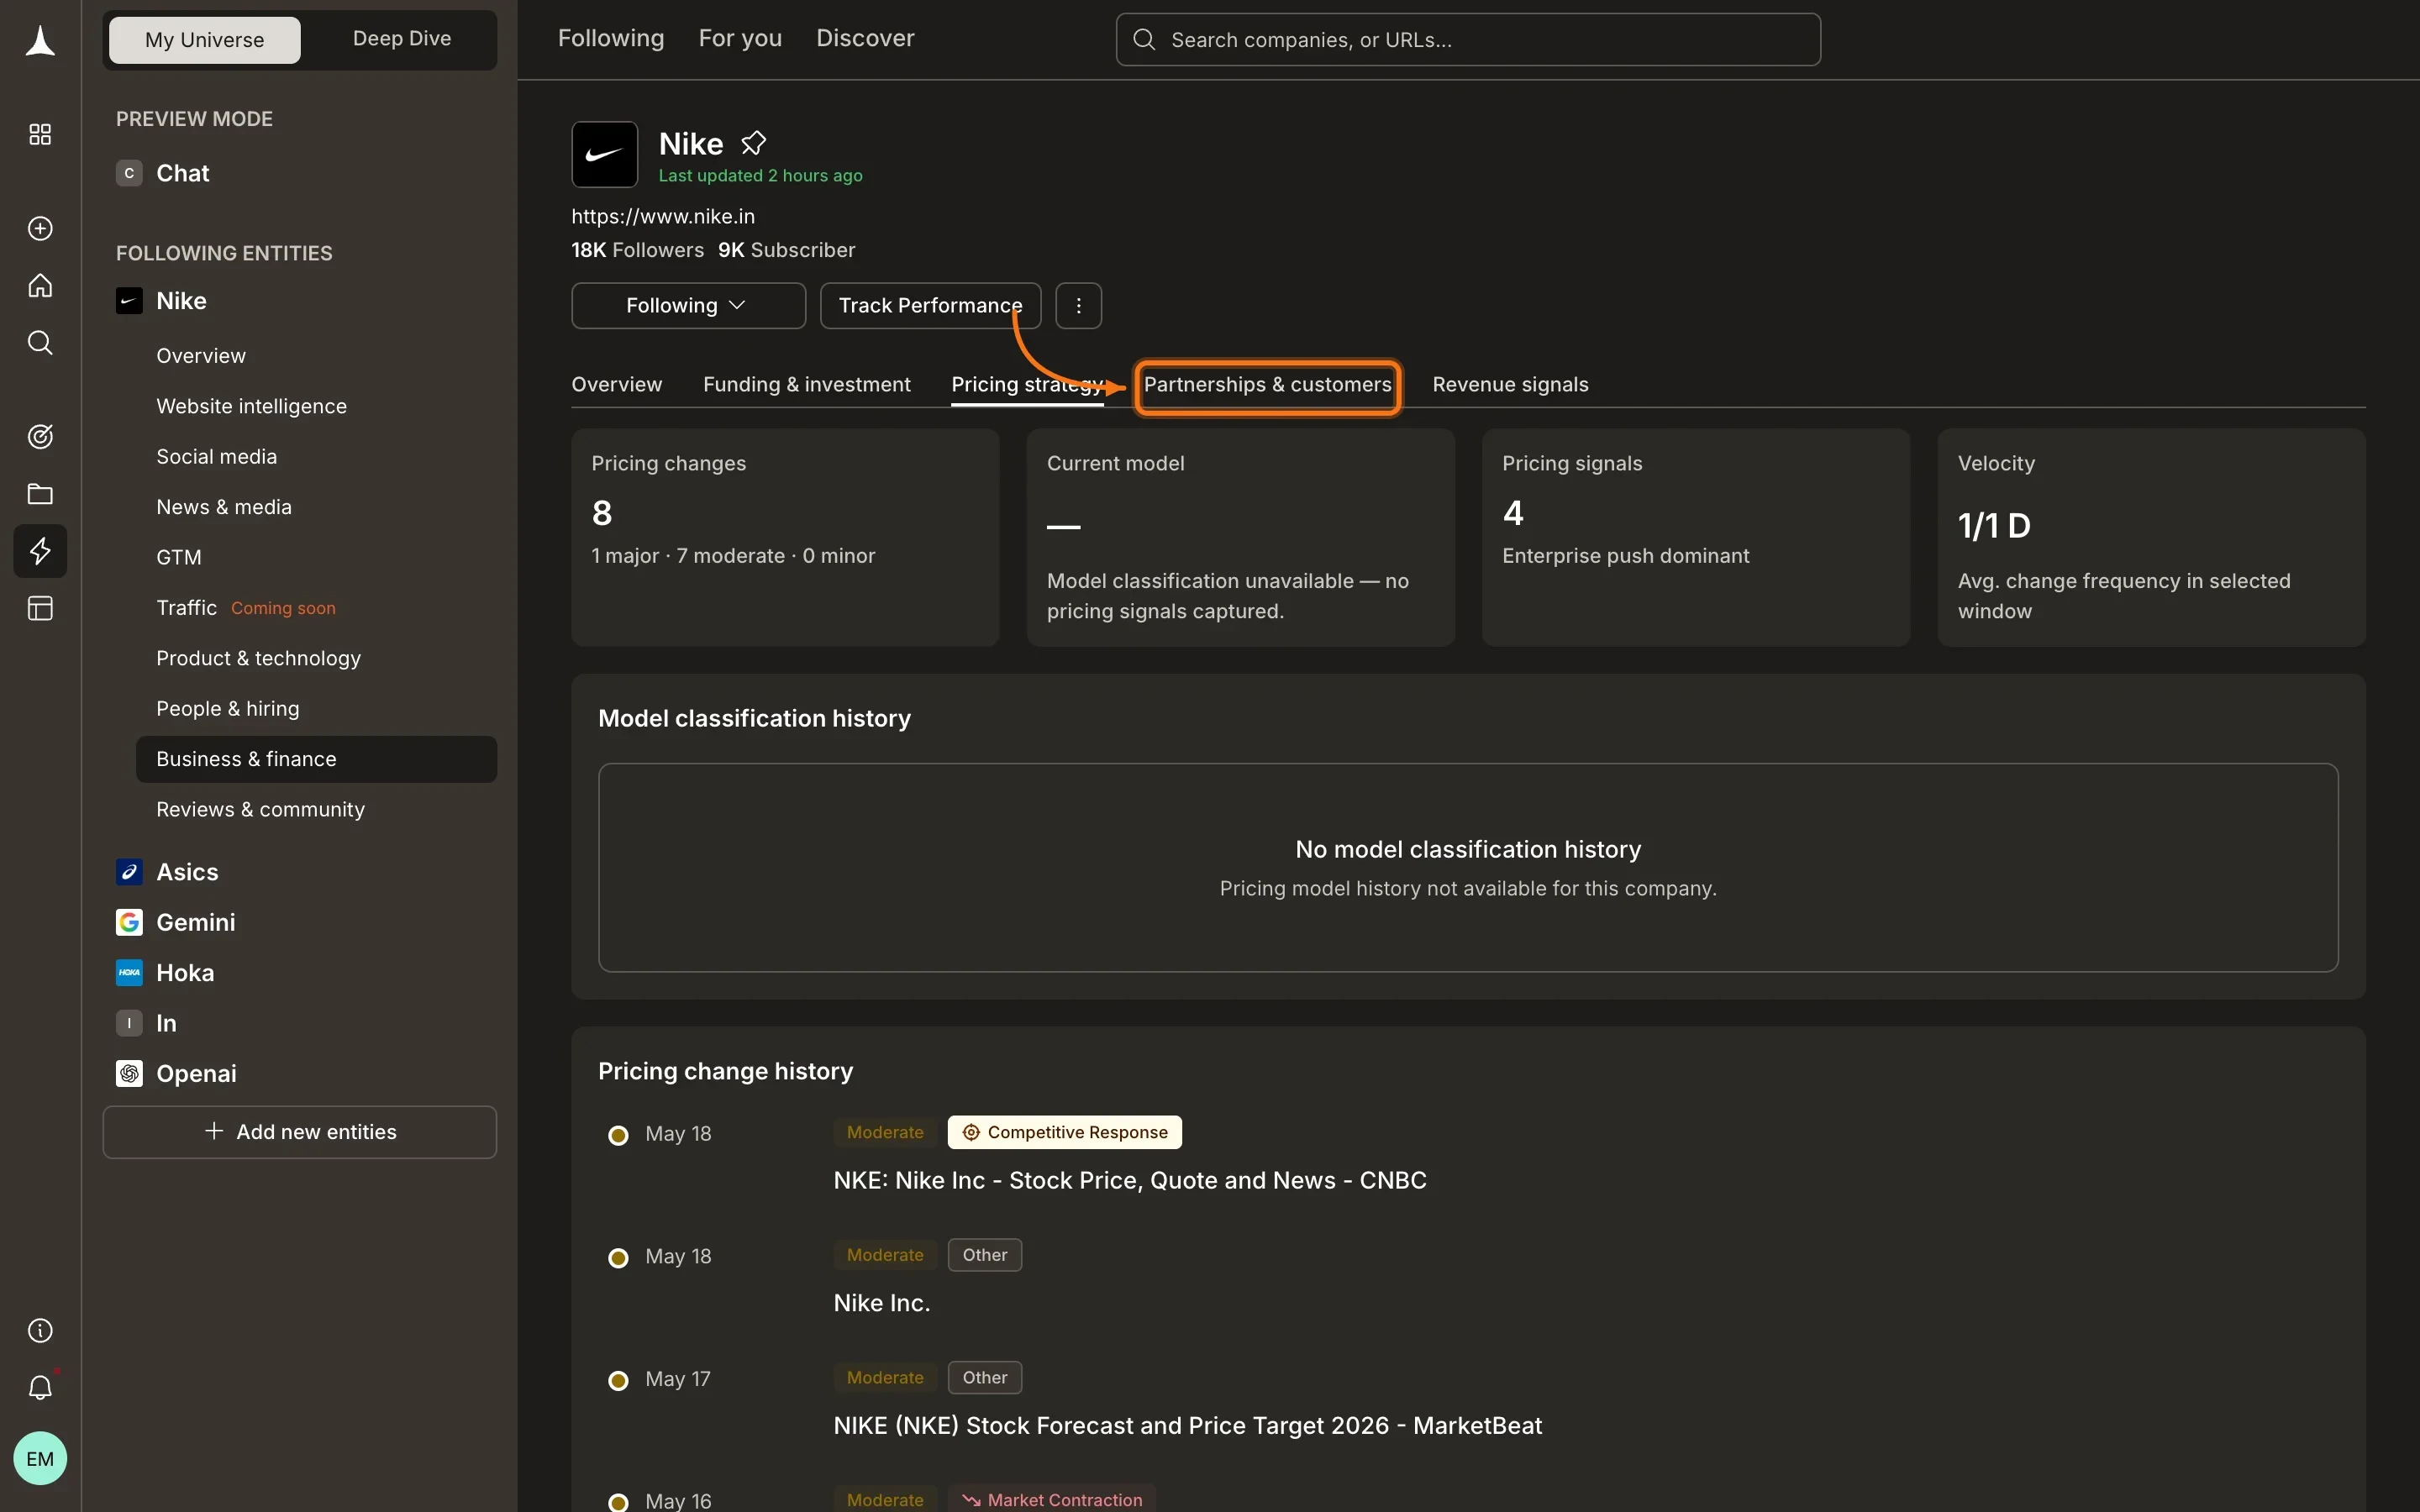Select Hoka entity name in sidebar

(185, 972)
